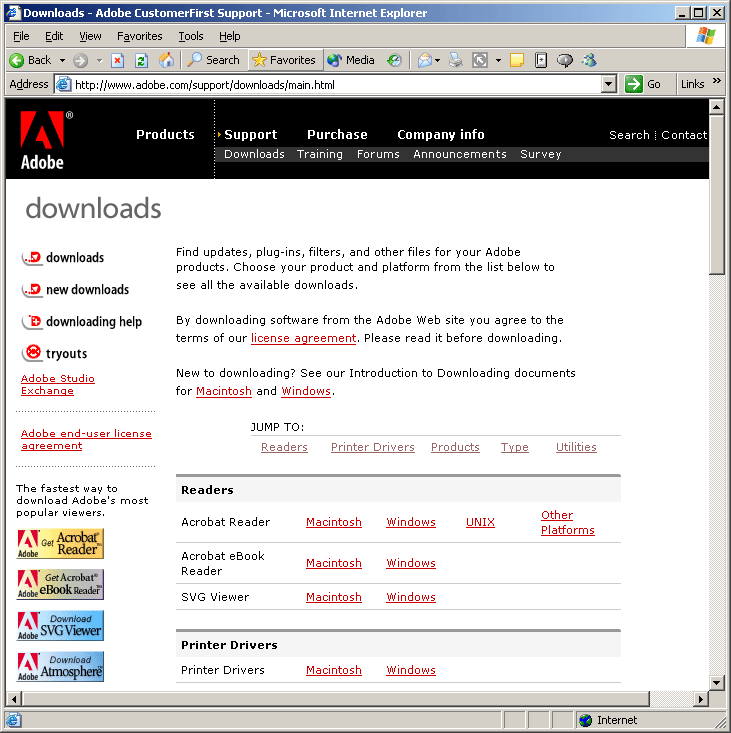The height and width of the screenshot is (733, 731).
Task: Click Search in the Adobe header
Action: [629, 135]
